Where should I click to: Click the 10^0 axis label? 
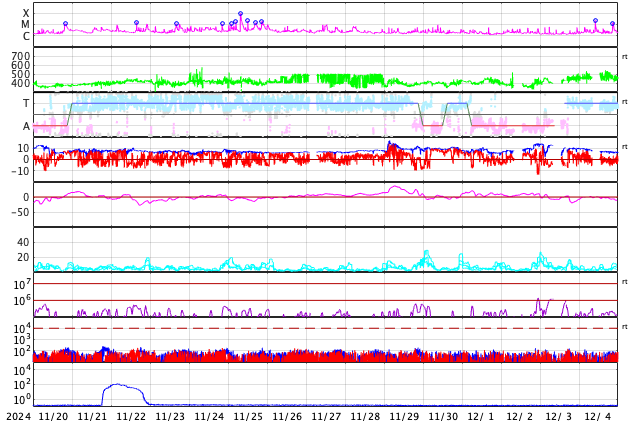[x=21, y=399]
